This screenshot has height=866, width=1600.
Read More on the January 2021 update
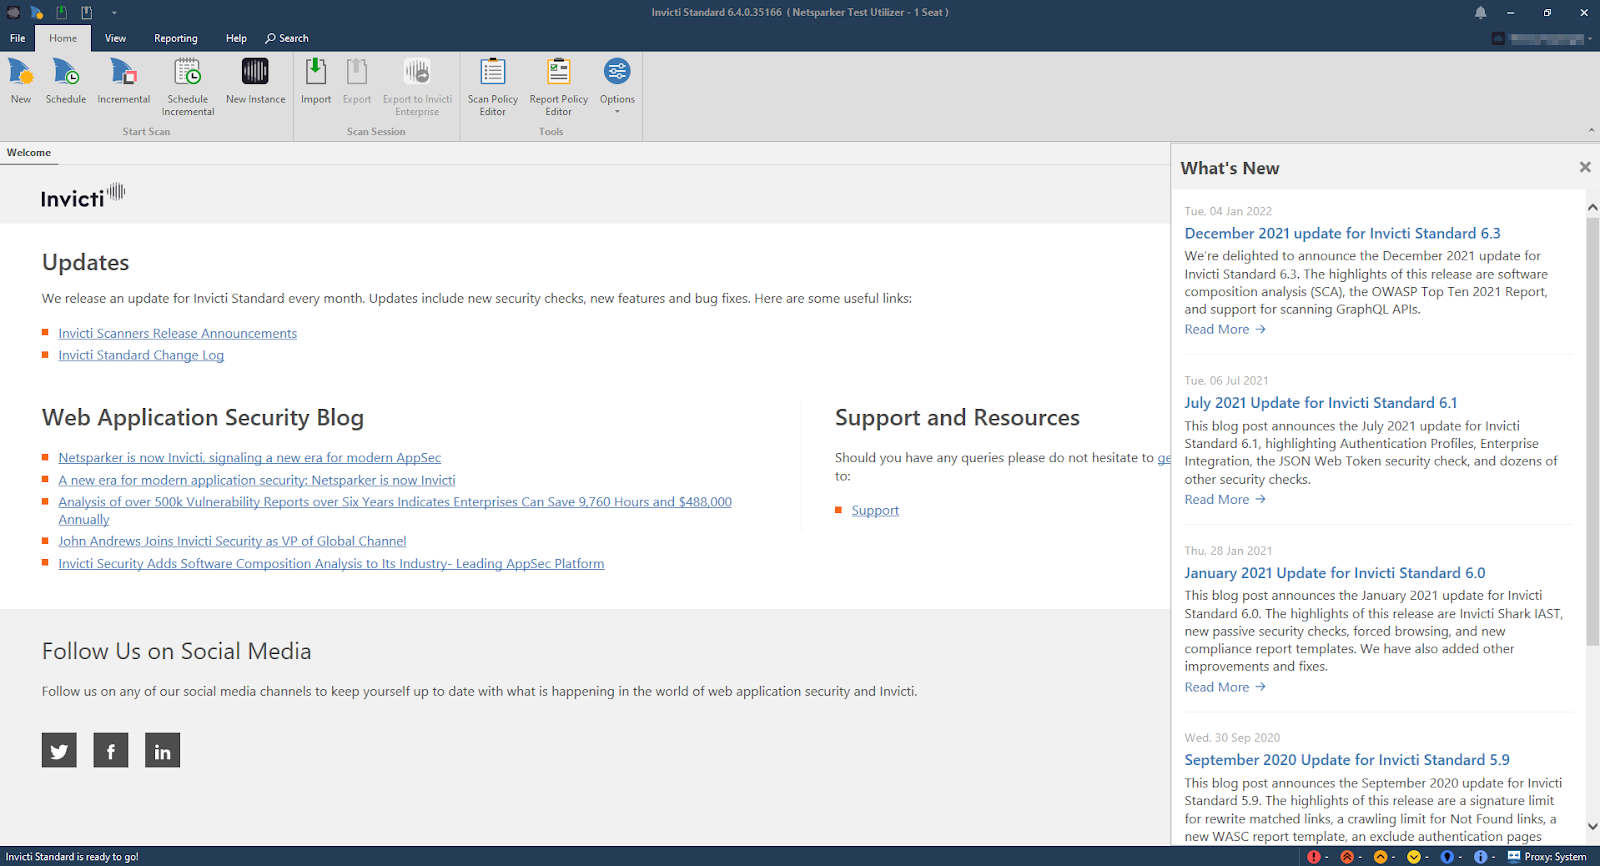pos(1225,687)
